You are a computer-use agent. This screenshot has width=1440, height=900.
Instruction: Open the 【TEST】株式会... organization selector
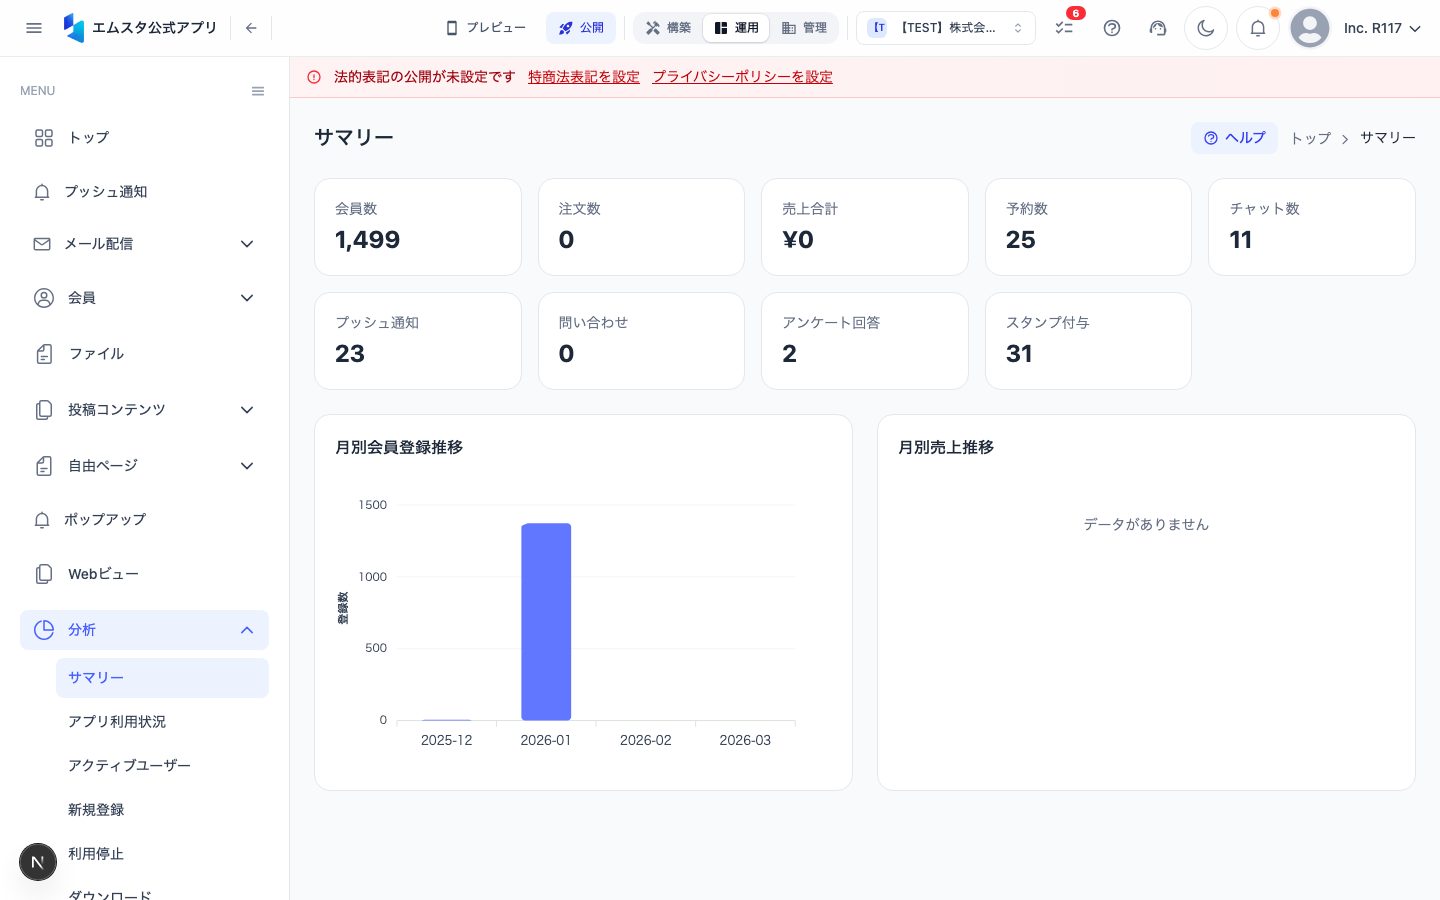(x=946, y=28)
